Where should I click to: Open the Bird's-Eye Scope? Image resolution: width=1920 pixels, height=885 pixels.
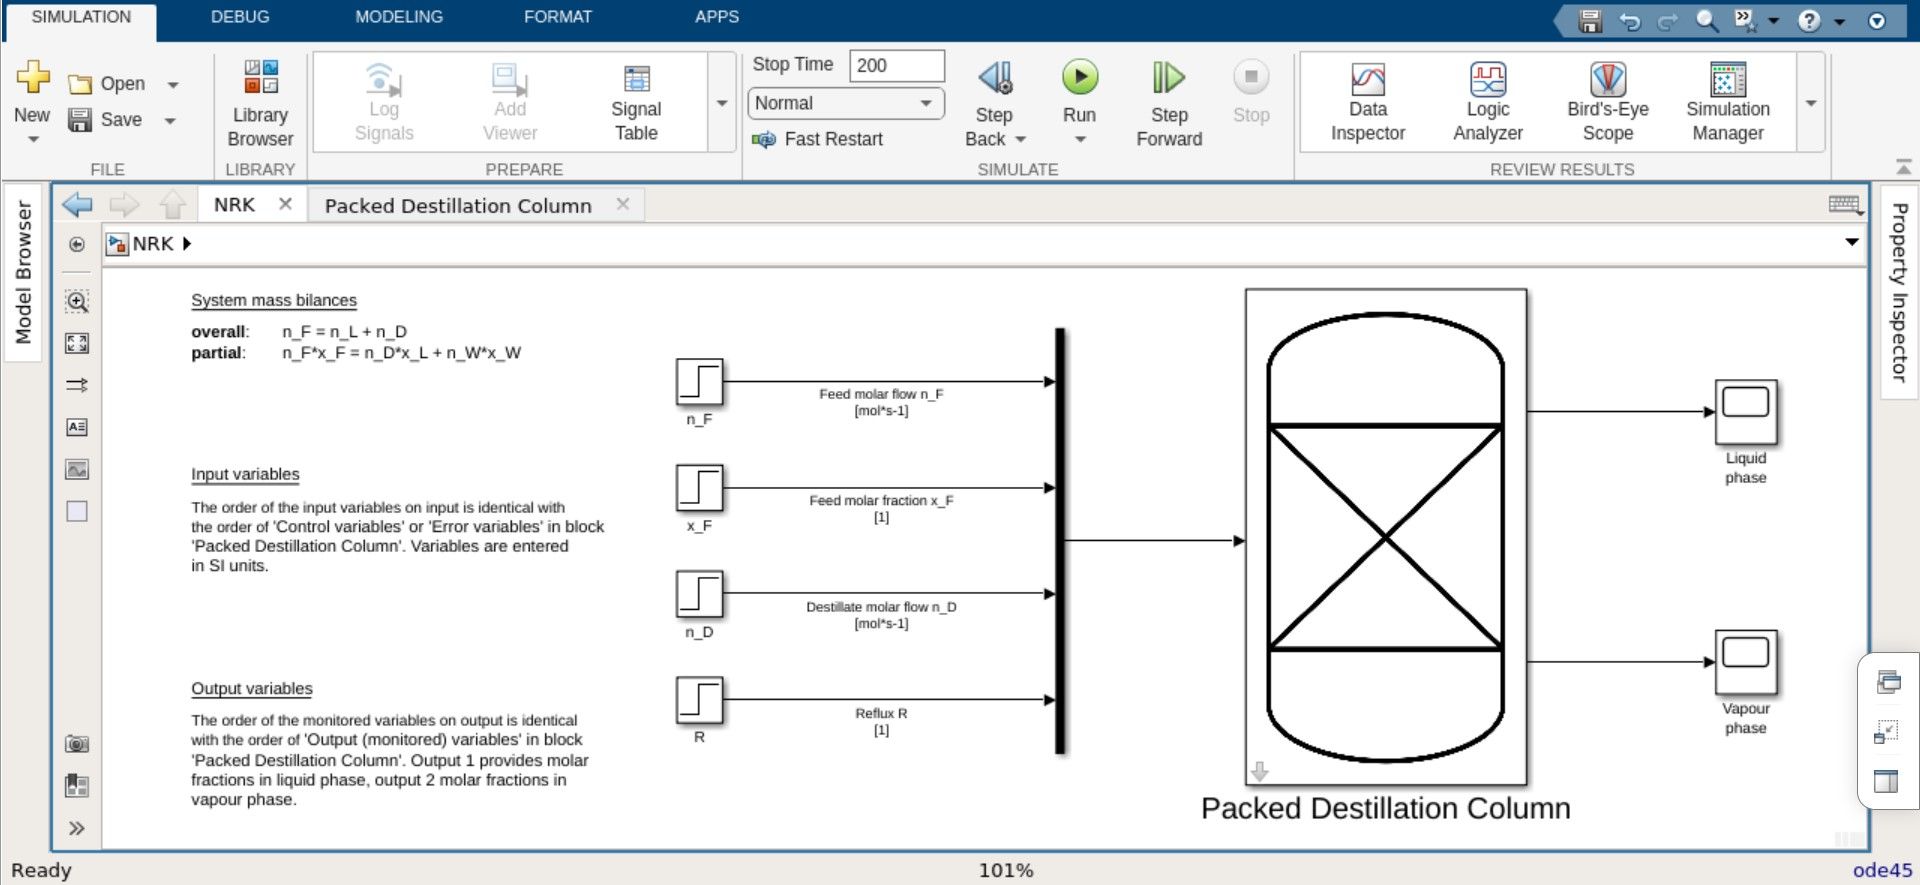[1608, 103]
